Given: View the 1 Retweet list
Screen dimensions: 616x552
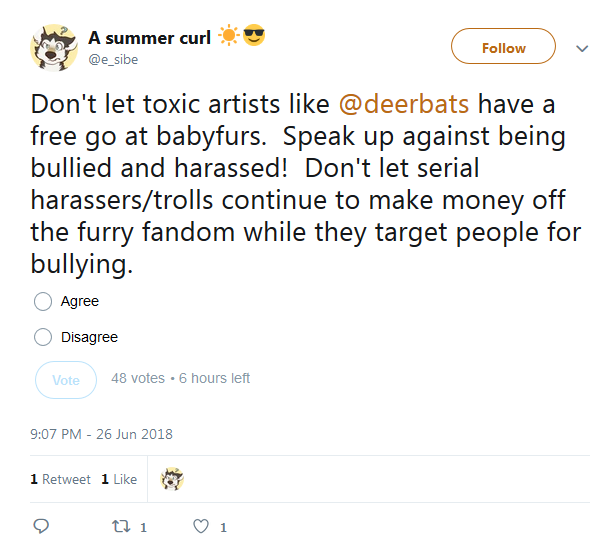Looking at the screenshot, I should [x=60, y=479].
